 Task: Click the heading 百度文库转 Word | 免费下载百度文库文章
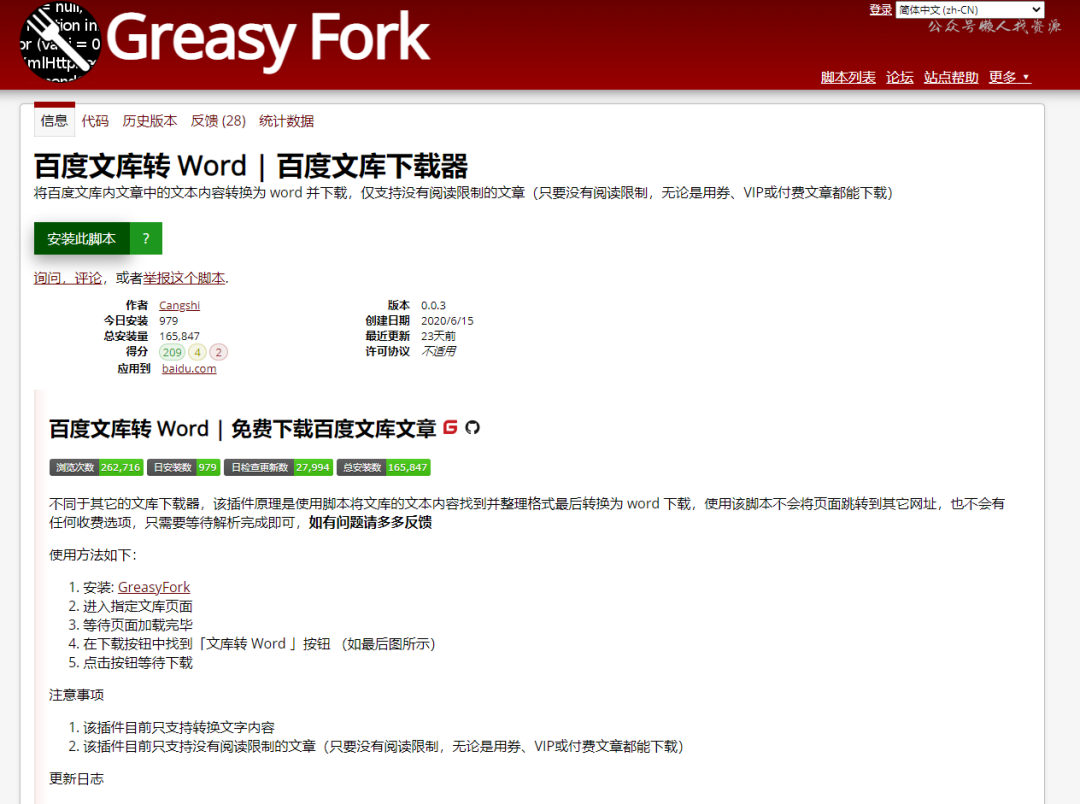(242, 429)
